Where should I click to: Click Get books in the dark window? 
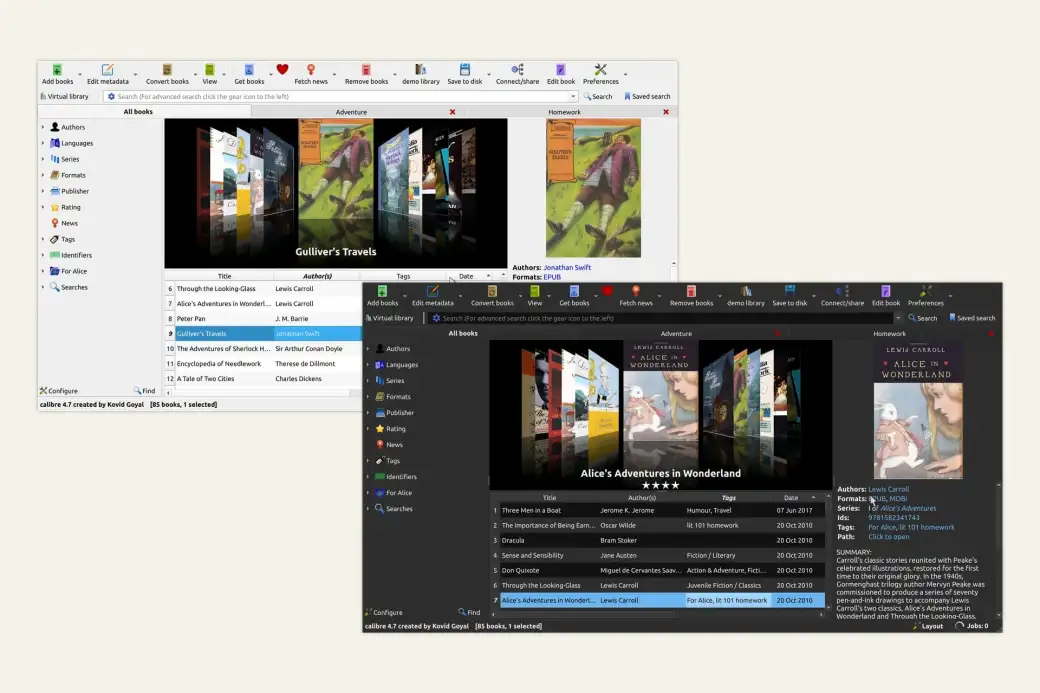click(x=574, y=296)
